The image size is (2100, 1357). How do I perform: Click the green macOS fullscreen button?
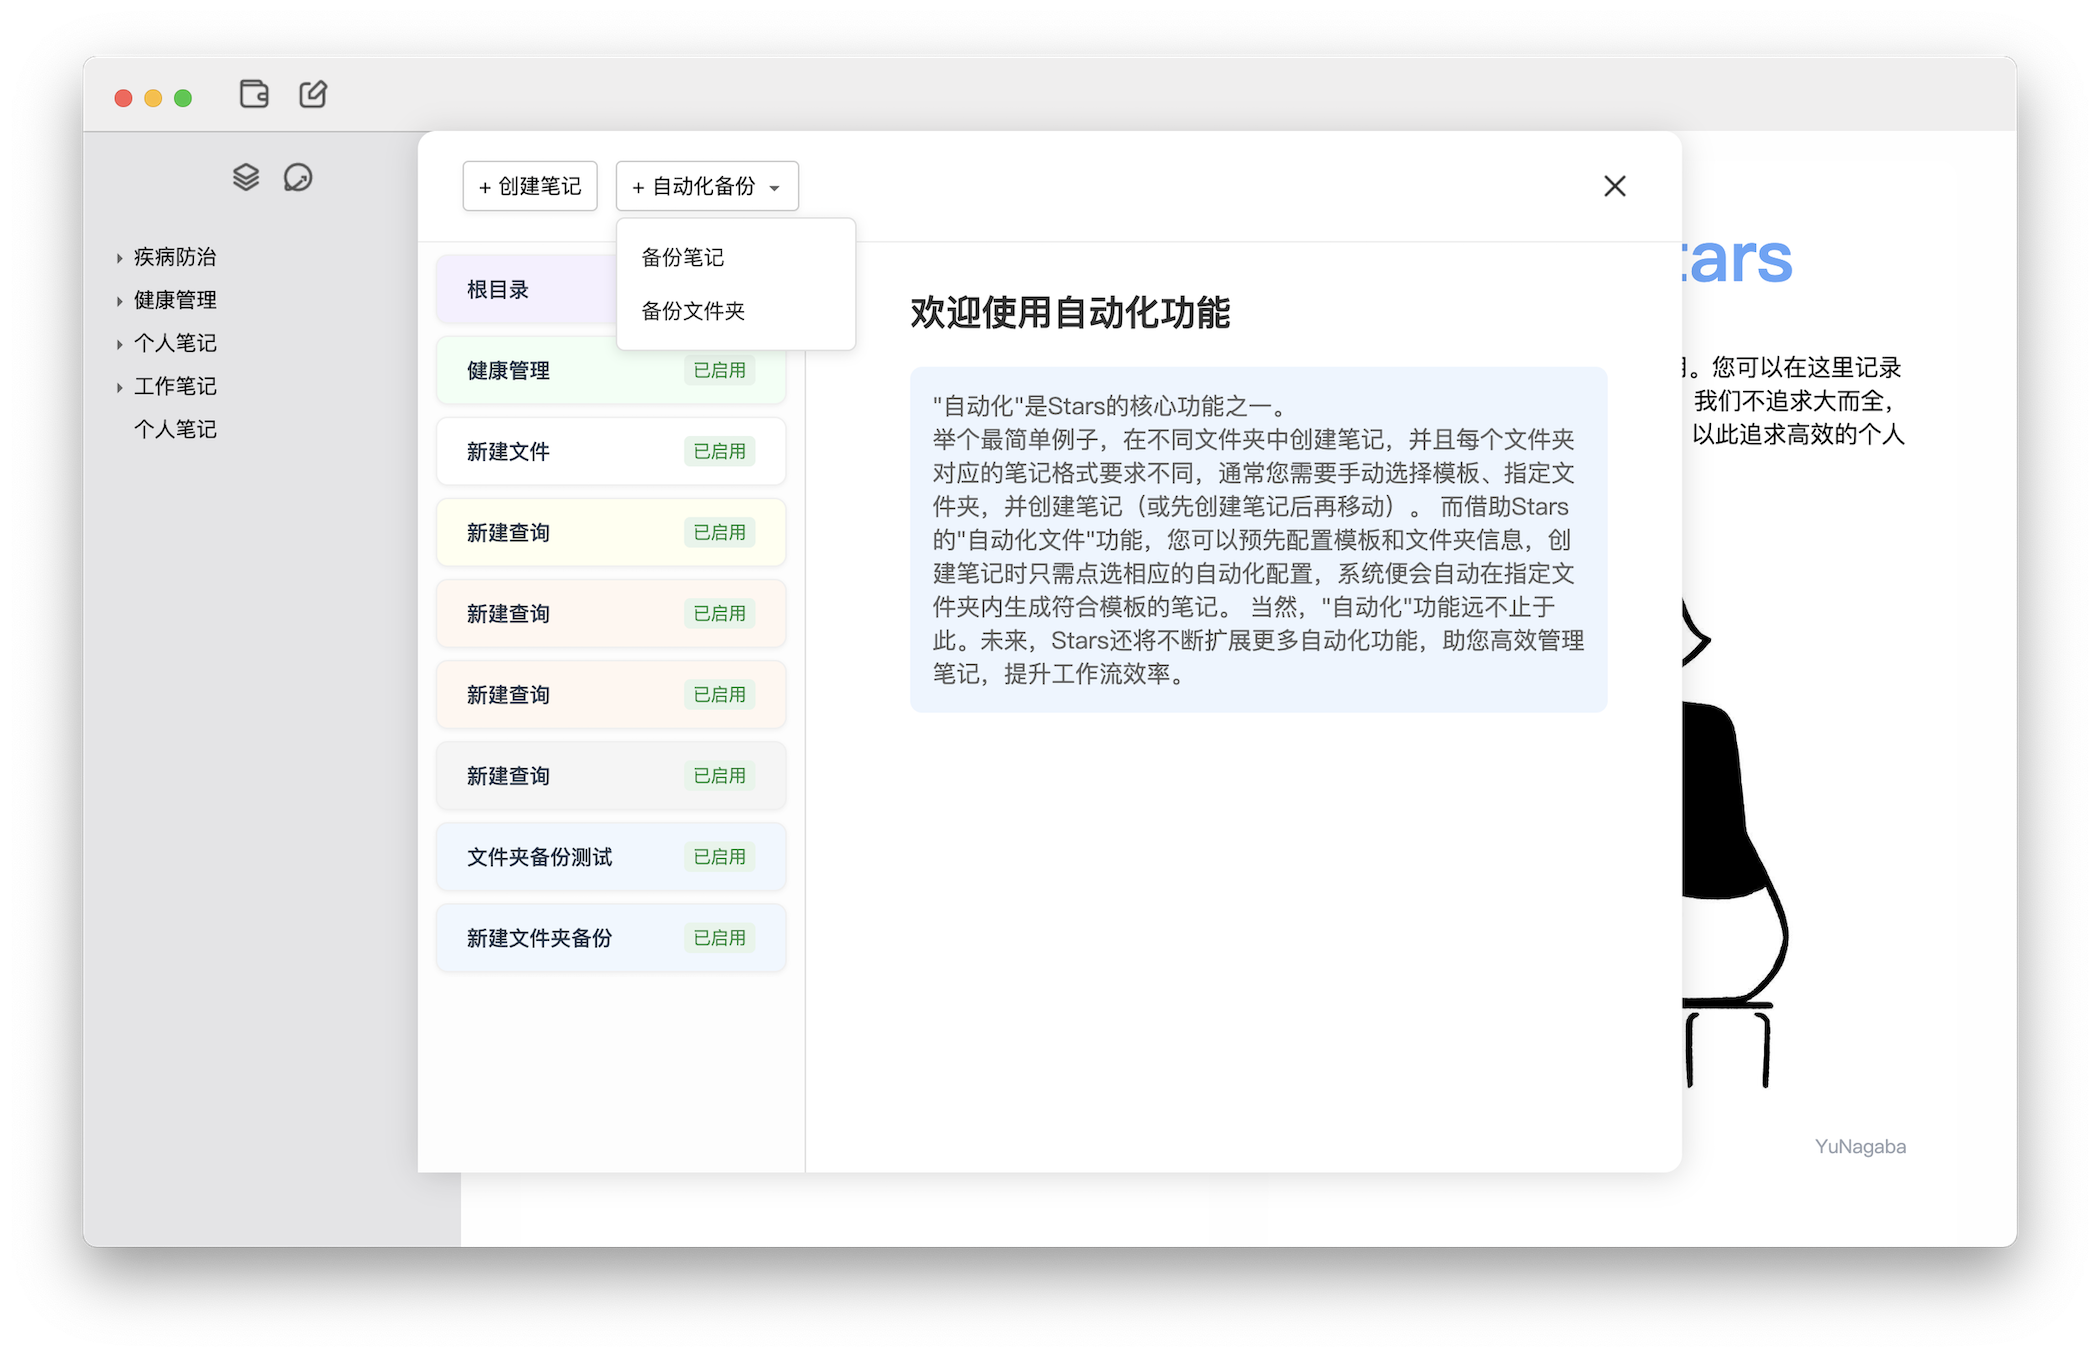coord(183,98)
